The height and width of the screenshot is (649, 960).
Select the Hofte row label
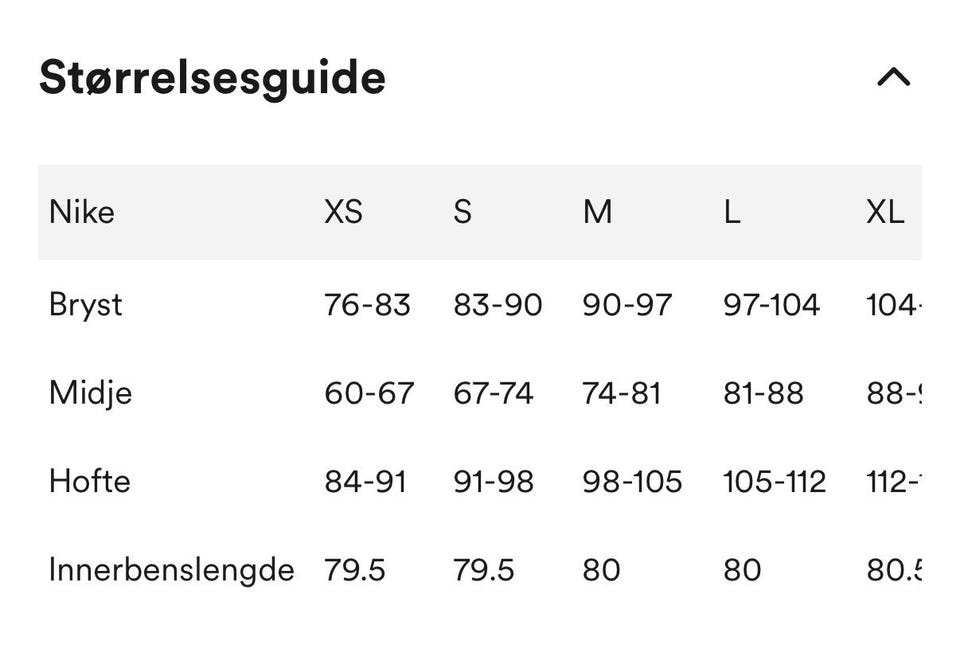(89, 481)
